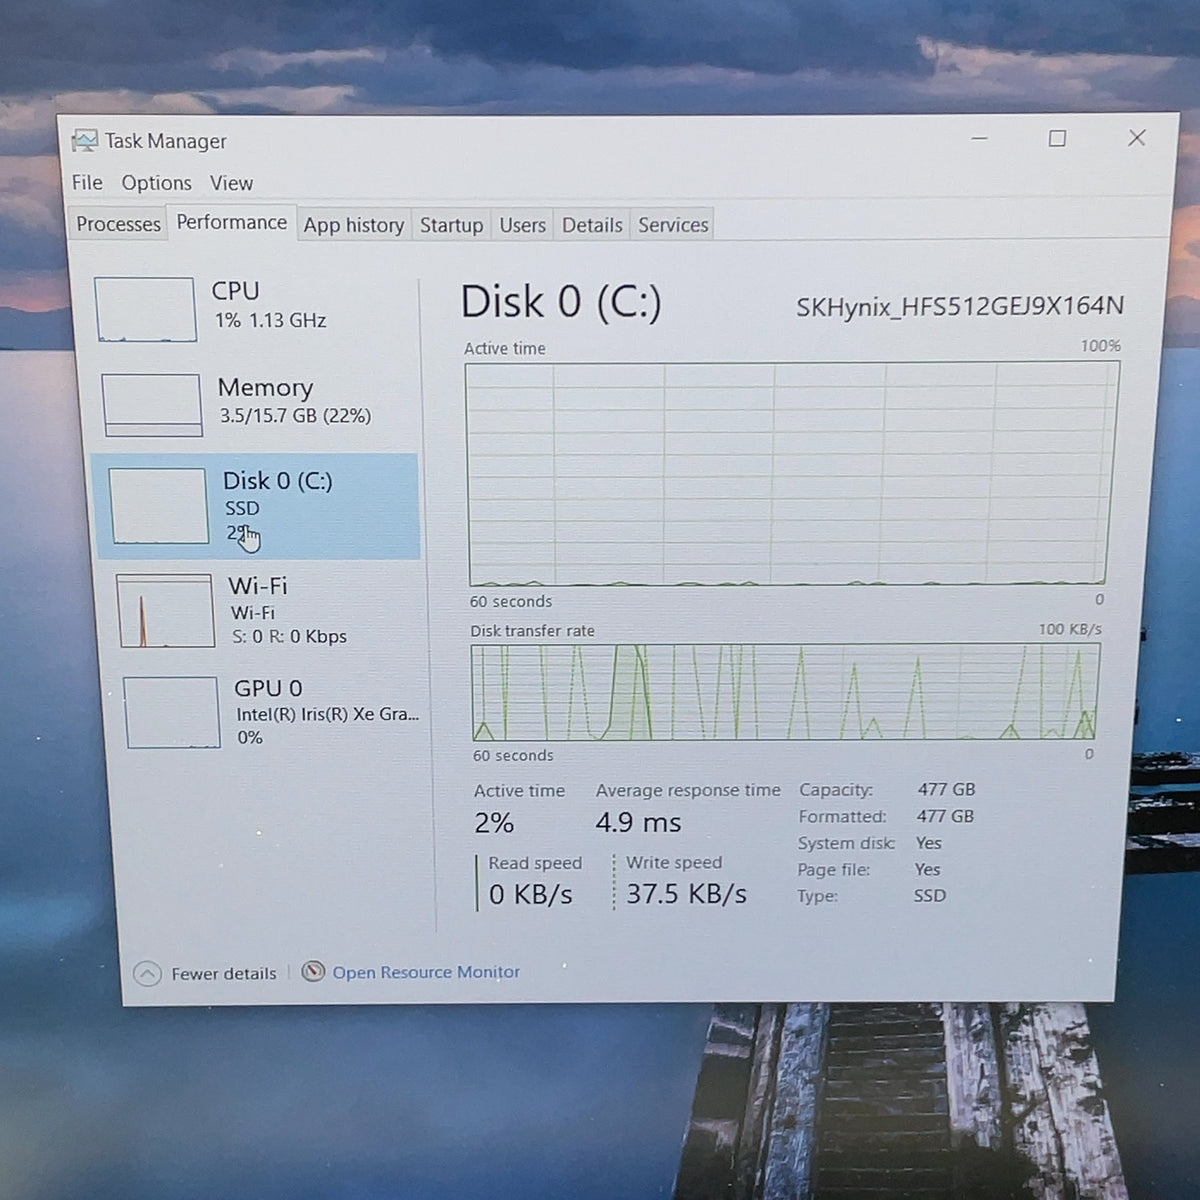The image size is (1200, 1200).
Task: Click the Disk 0 (C:) heading
Action: (561, 301)
